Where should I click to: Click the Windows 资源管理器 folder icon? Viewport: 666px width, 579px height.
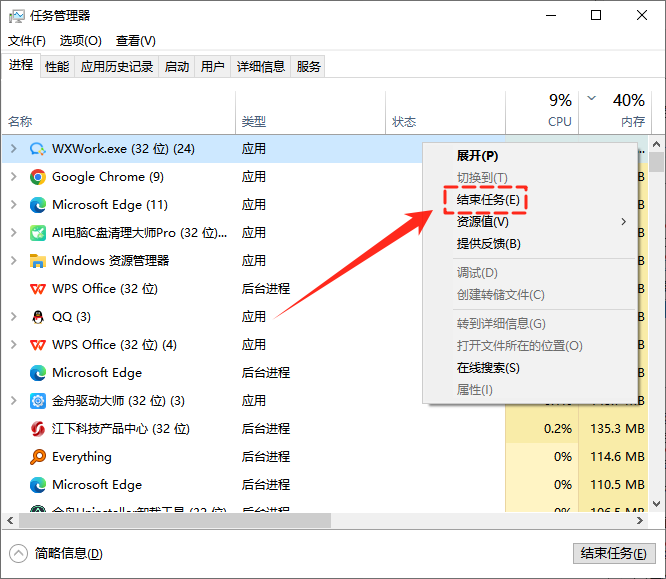pyautogui.click(x=37, y=261)
